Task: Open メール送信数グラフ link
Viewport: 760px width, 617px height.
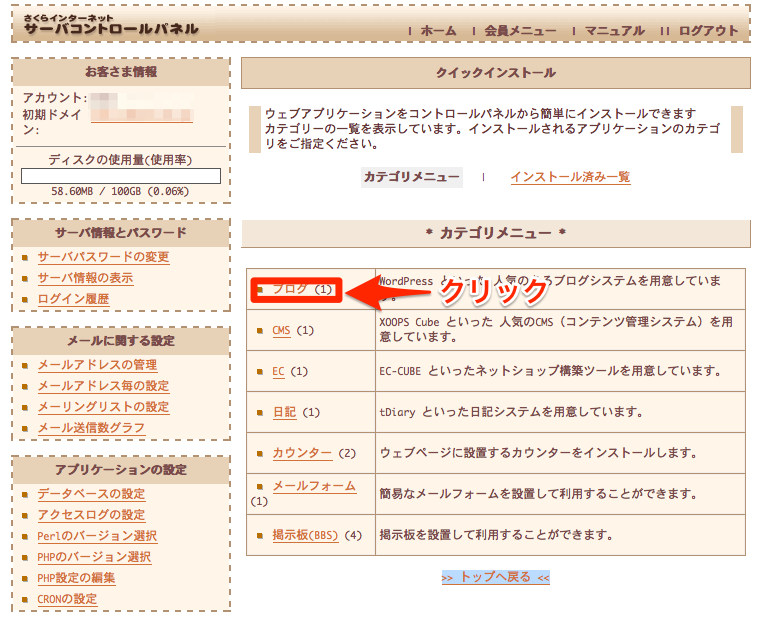Action: (x=91, y=428)
